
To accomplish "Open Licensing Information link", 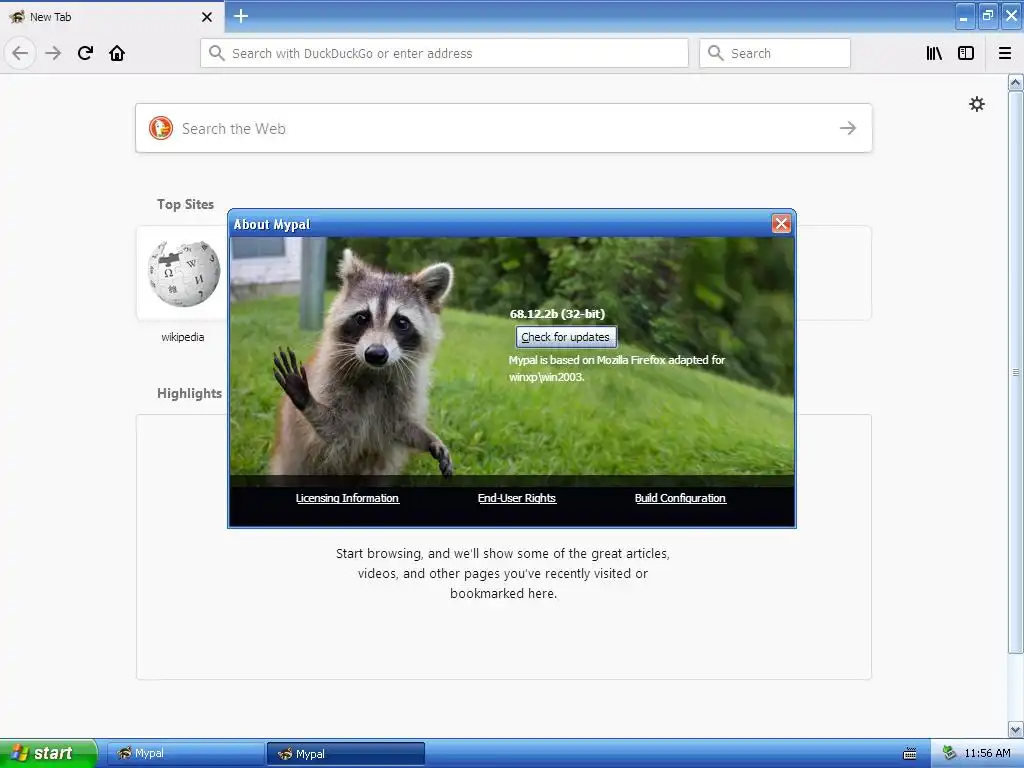I will [x=347, y=498].
